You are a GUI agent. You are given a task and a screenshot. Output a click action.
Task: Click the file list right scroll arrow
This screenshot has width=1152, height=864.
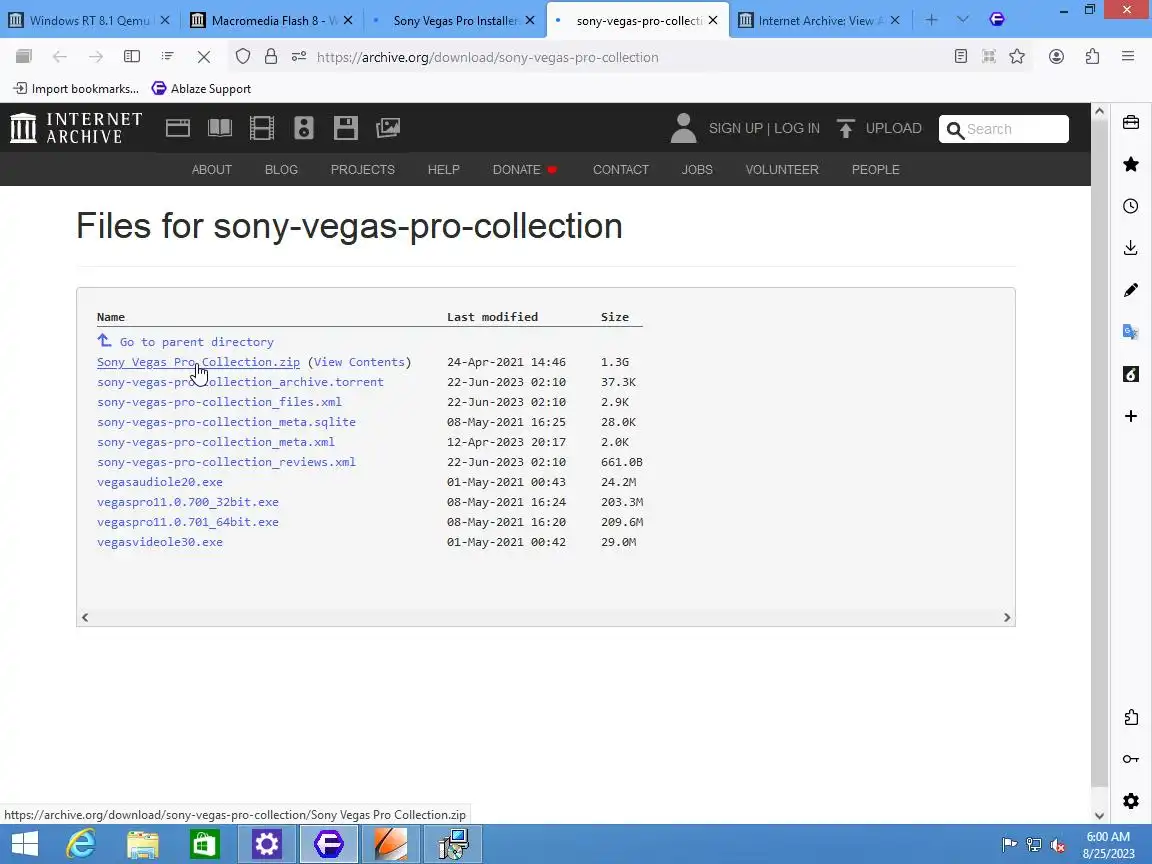(1007, 617)
